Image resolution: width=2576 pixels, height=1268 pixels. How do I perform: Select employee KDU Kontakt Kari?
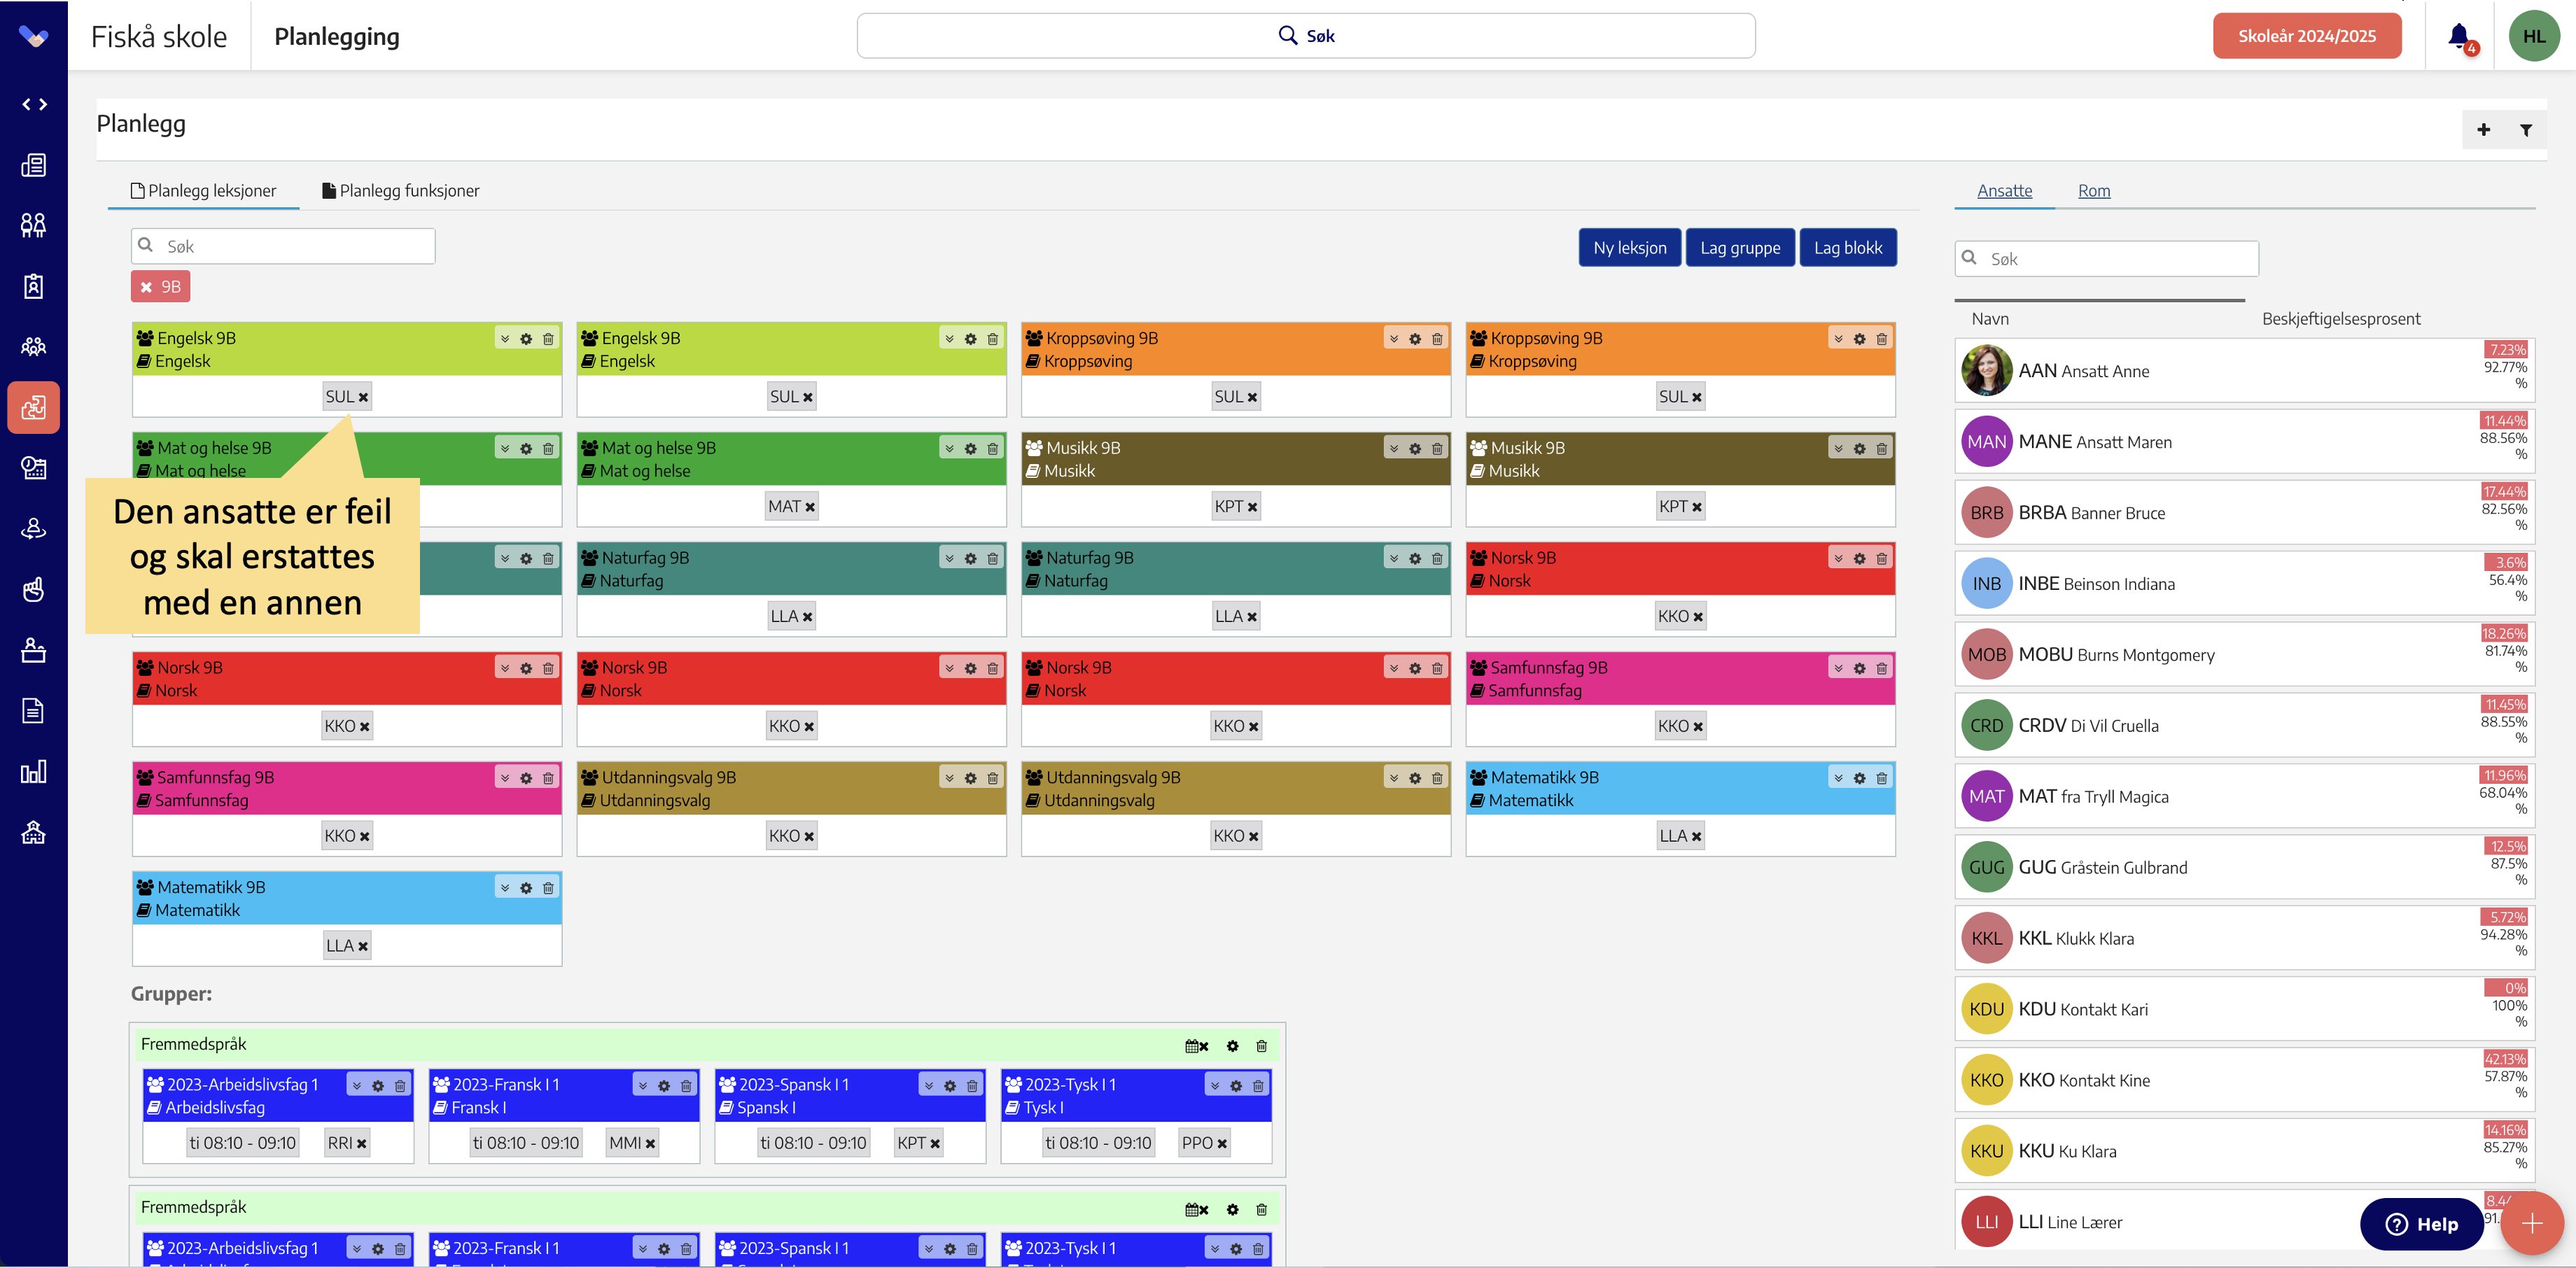pos(2244,1009)
